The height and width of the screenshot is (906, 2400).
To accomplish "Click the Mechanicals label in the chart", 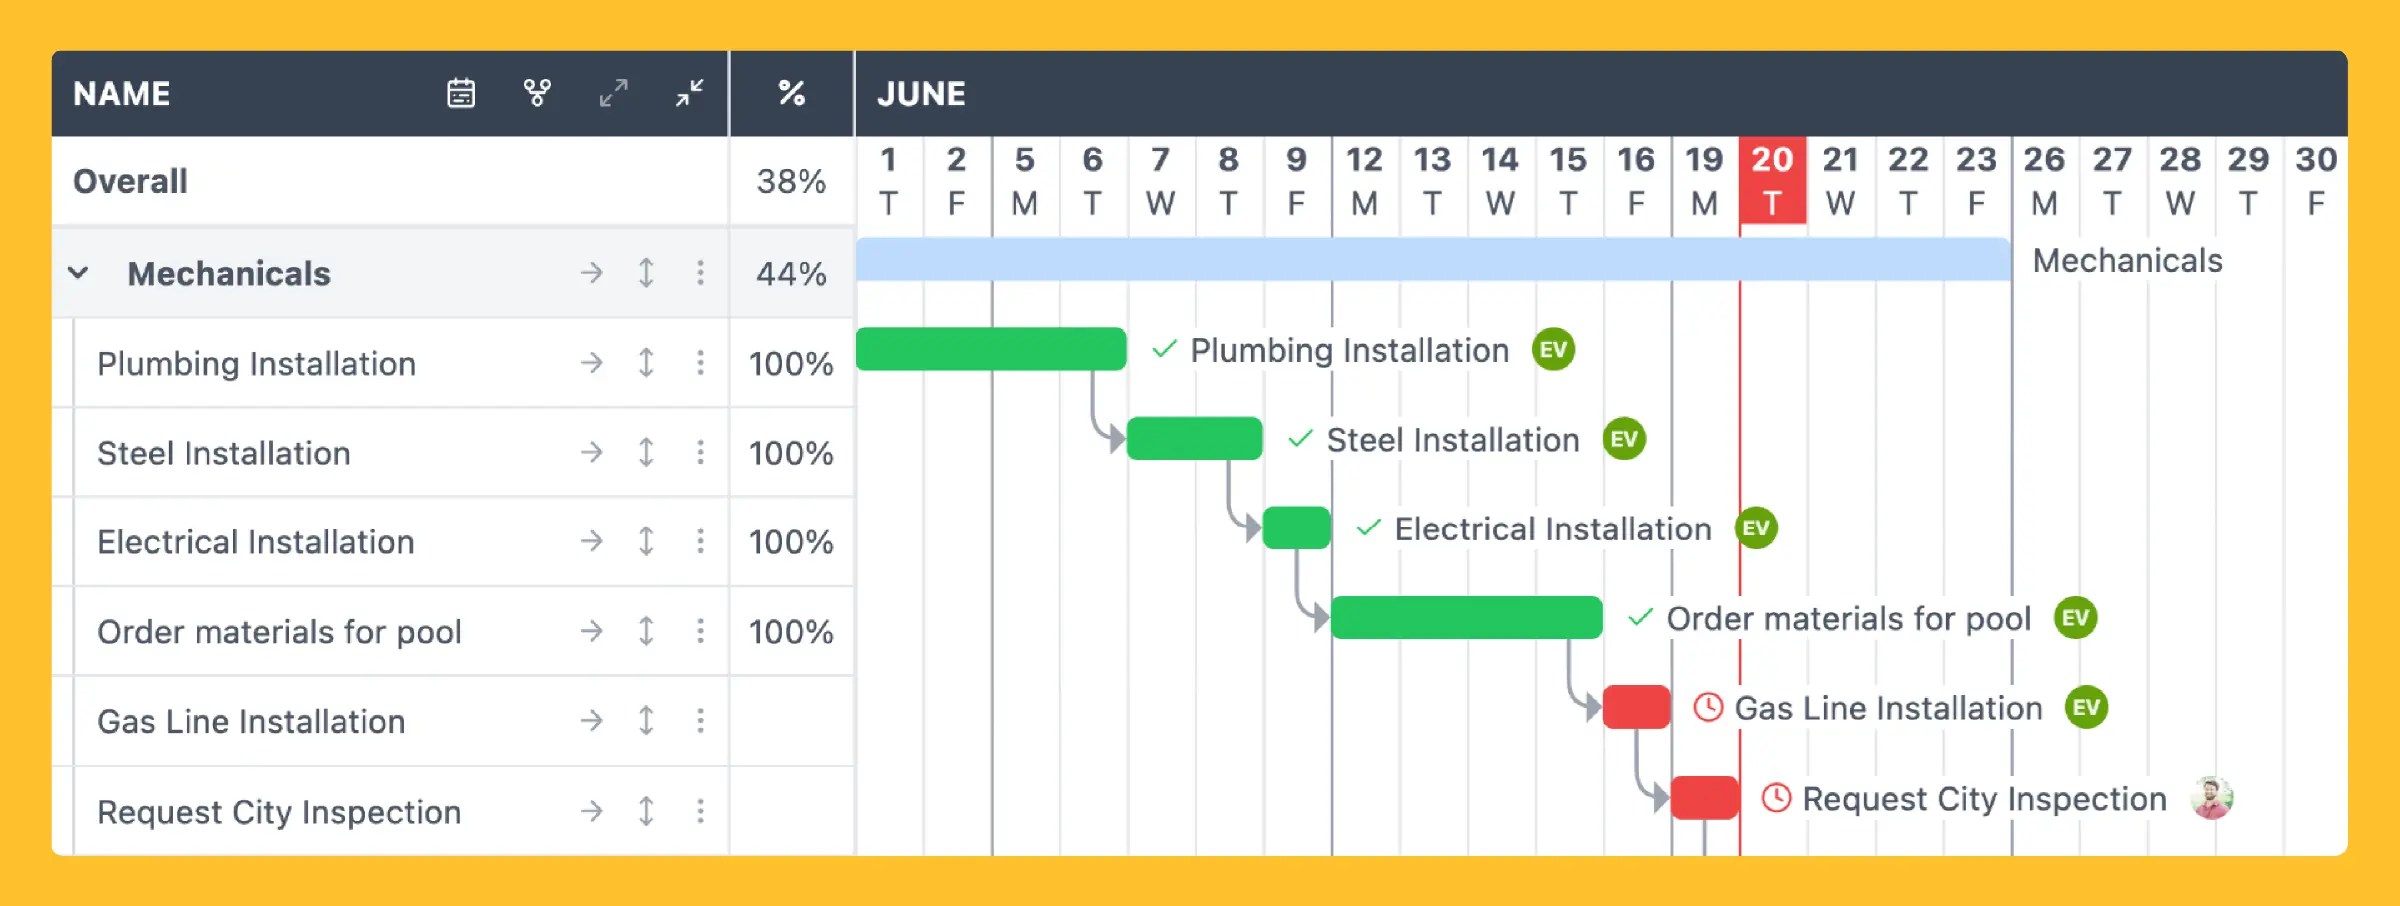I will point(2126,260).
